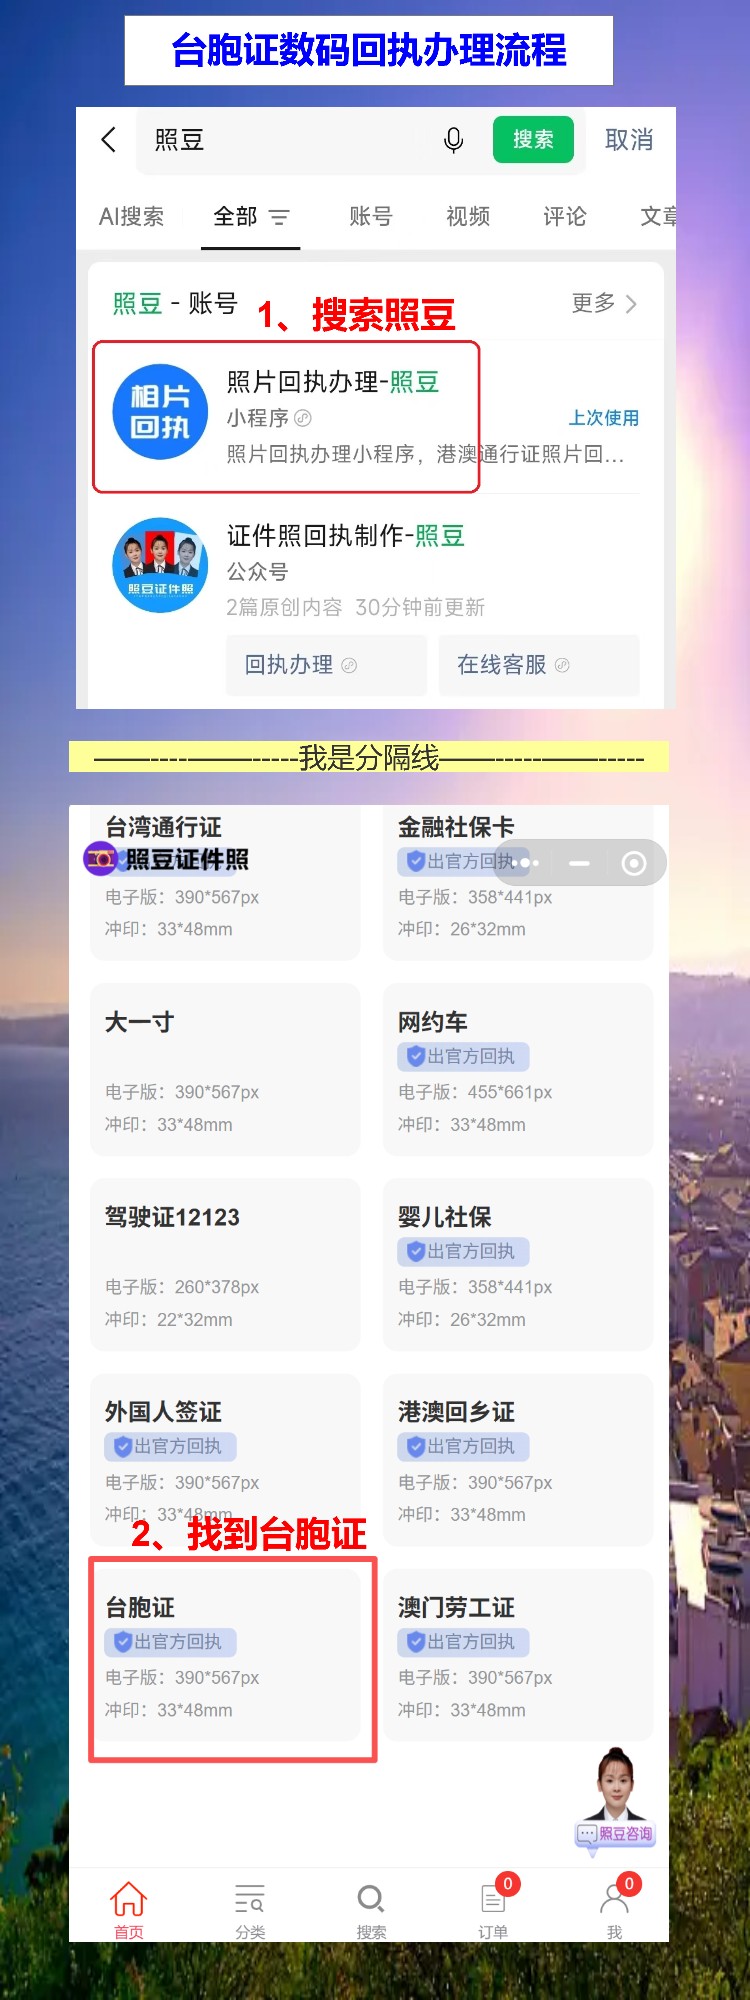Select the 金融社保卡 photo spec card
This screenshot has width=750, height=2000.
pos(518,882)
